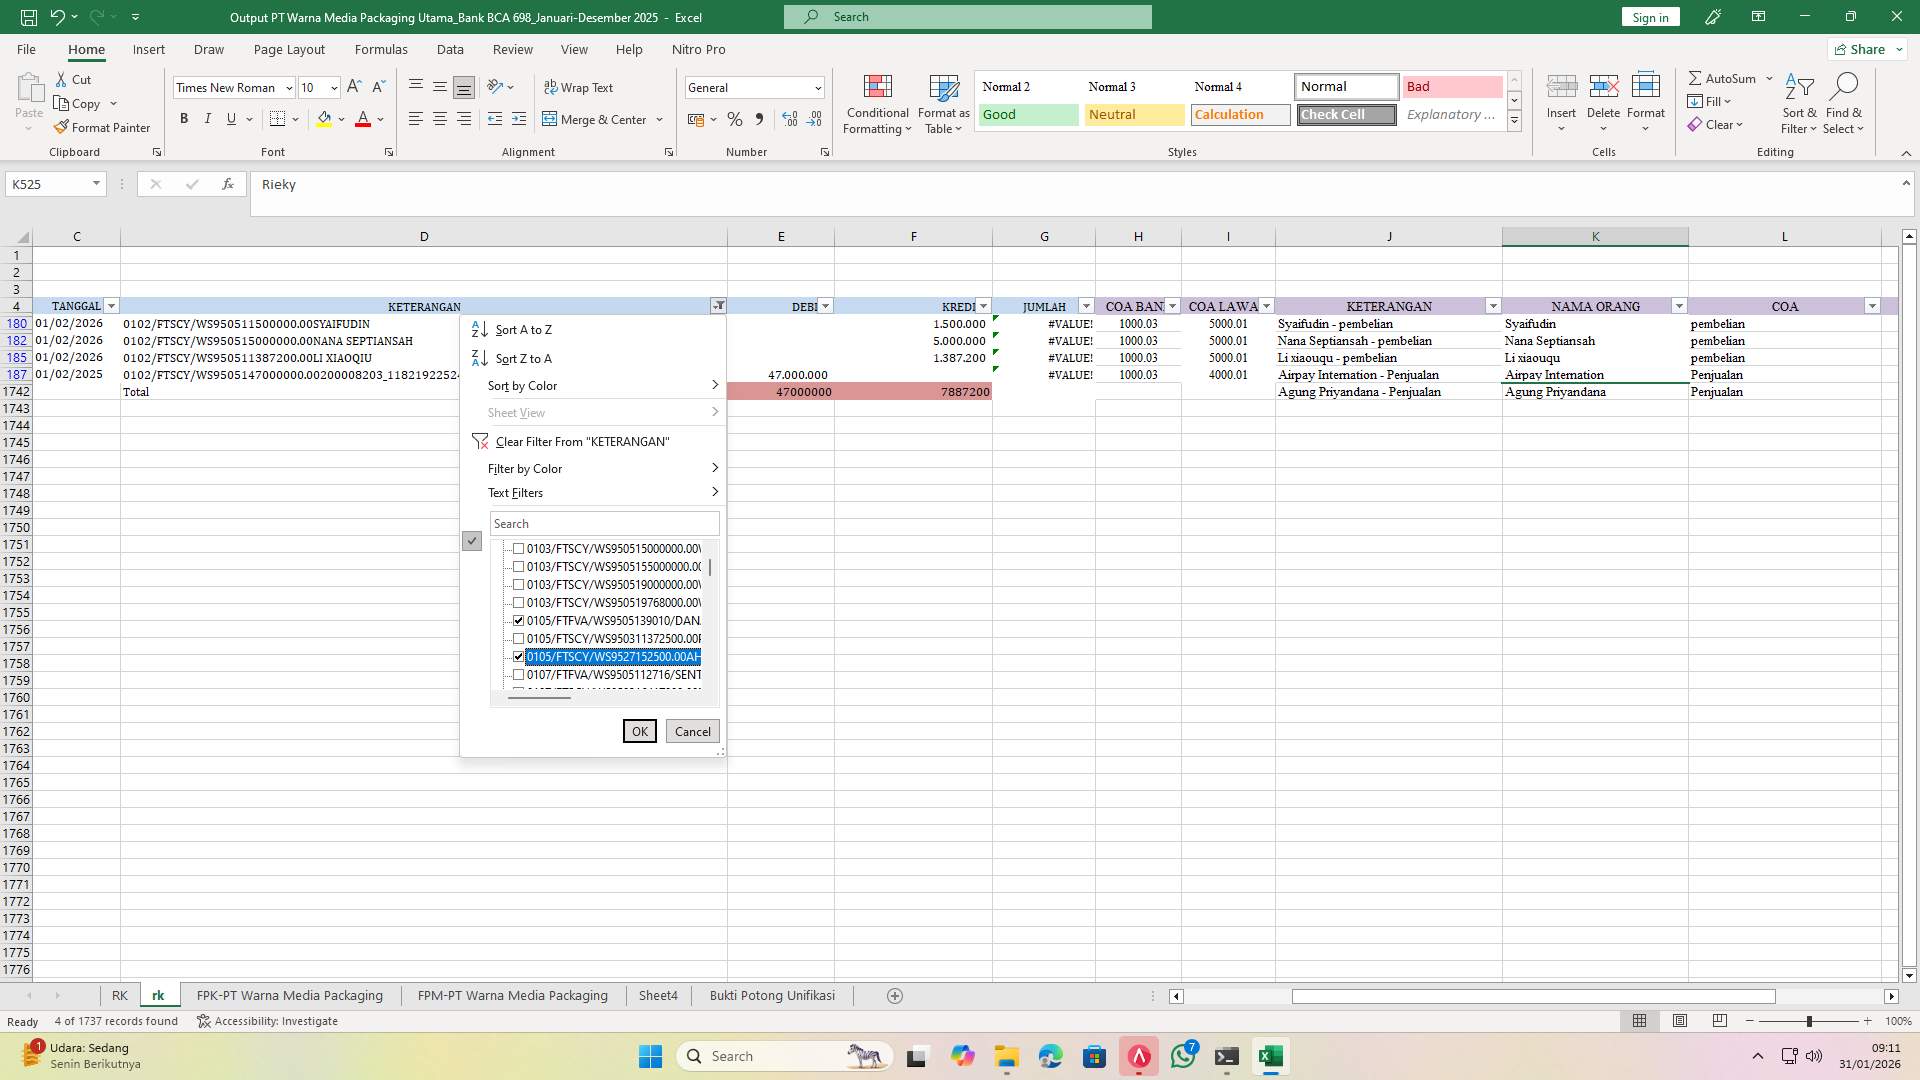
Task: Uncheck the 0105/FTFVA/WS9505139010 filter entry
Action: 518,620
